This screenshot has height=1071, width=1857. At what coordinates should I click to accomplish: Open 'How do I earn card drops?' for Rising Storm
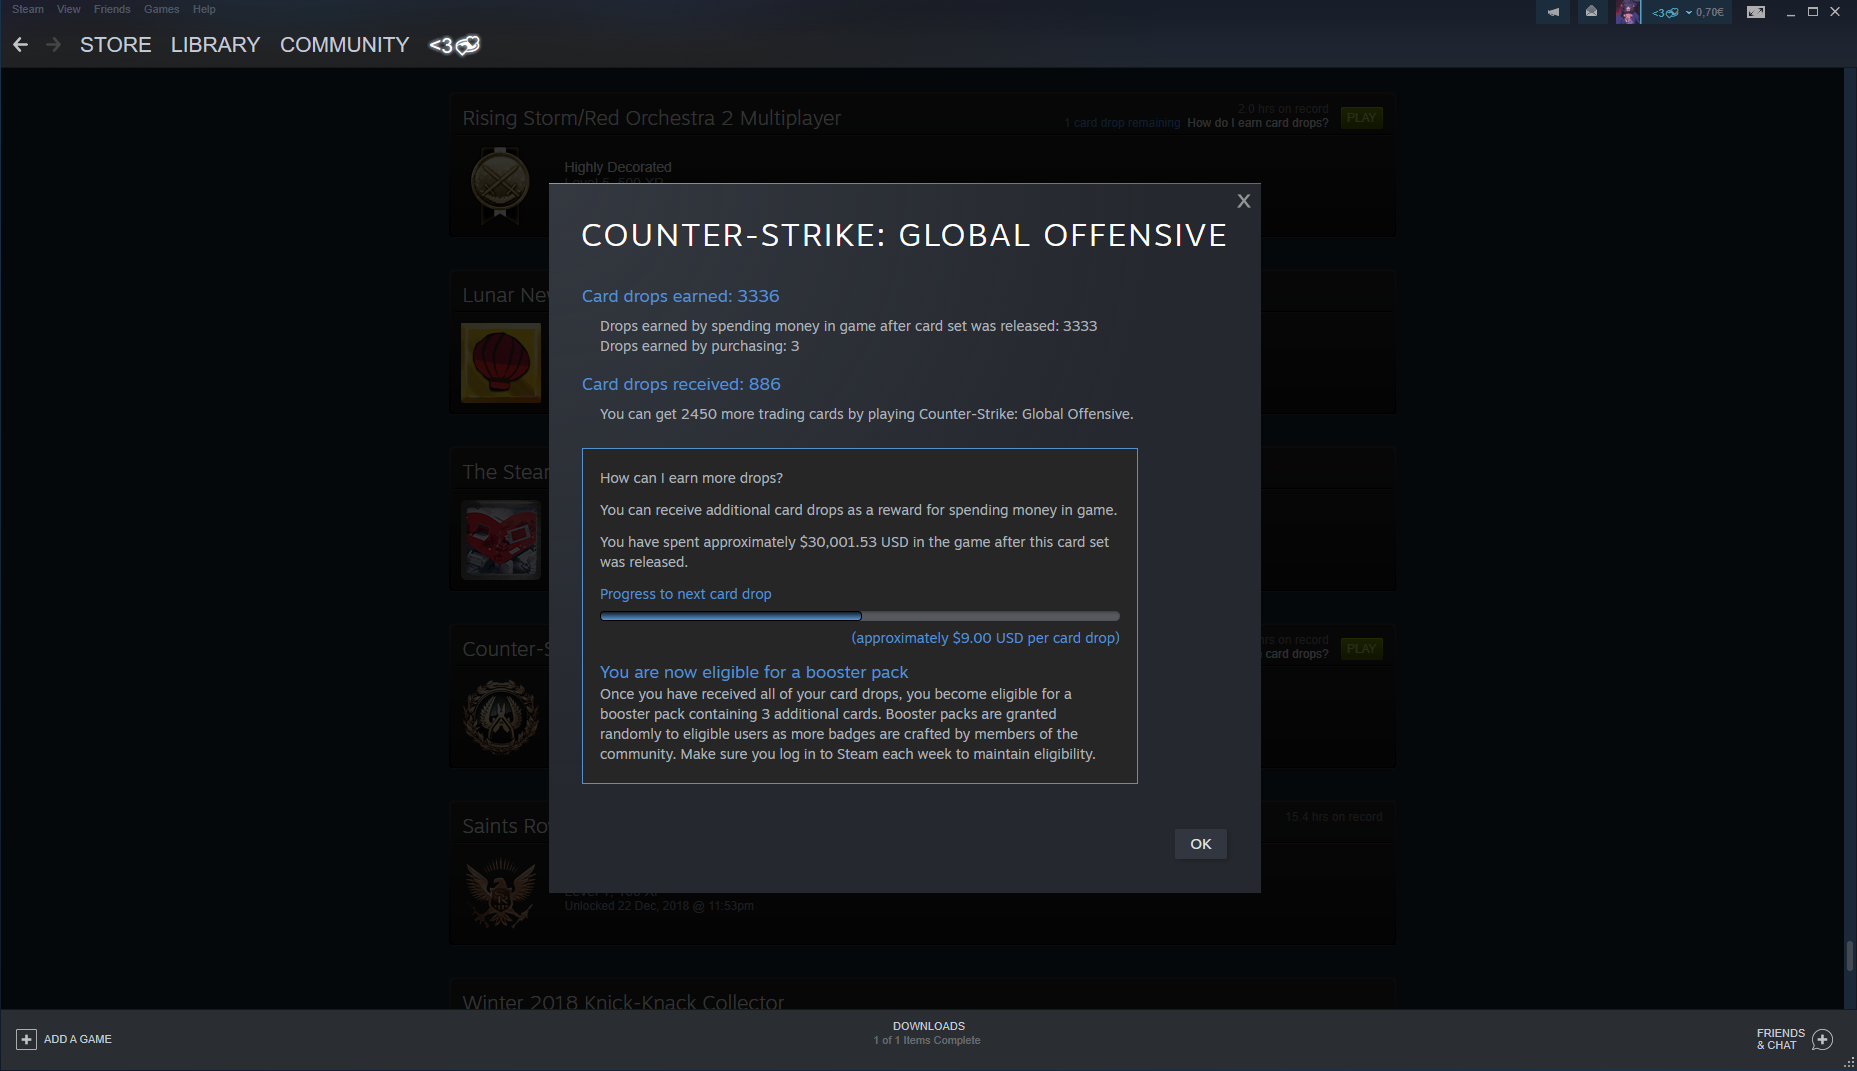click(1258, 123)
